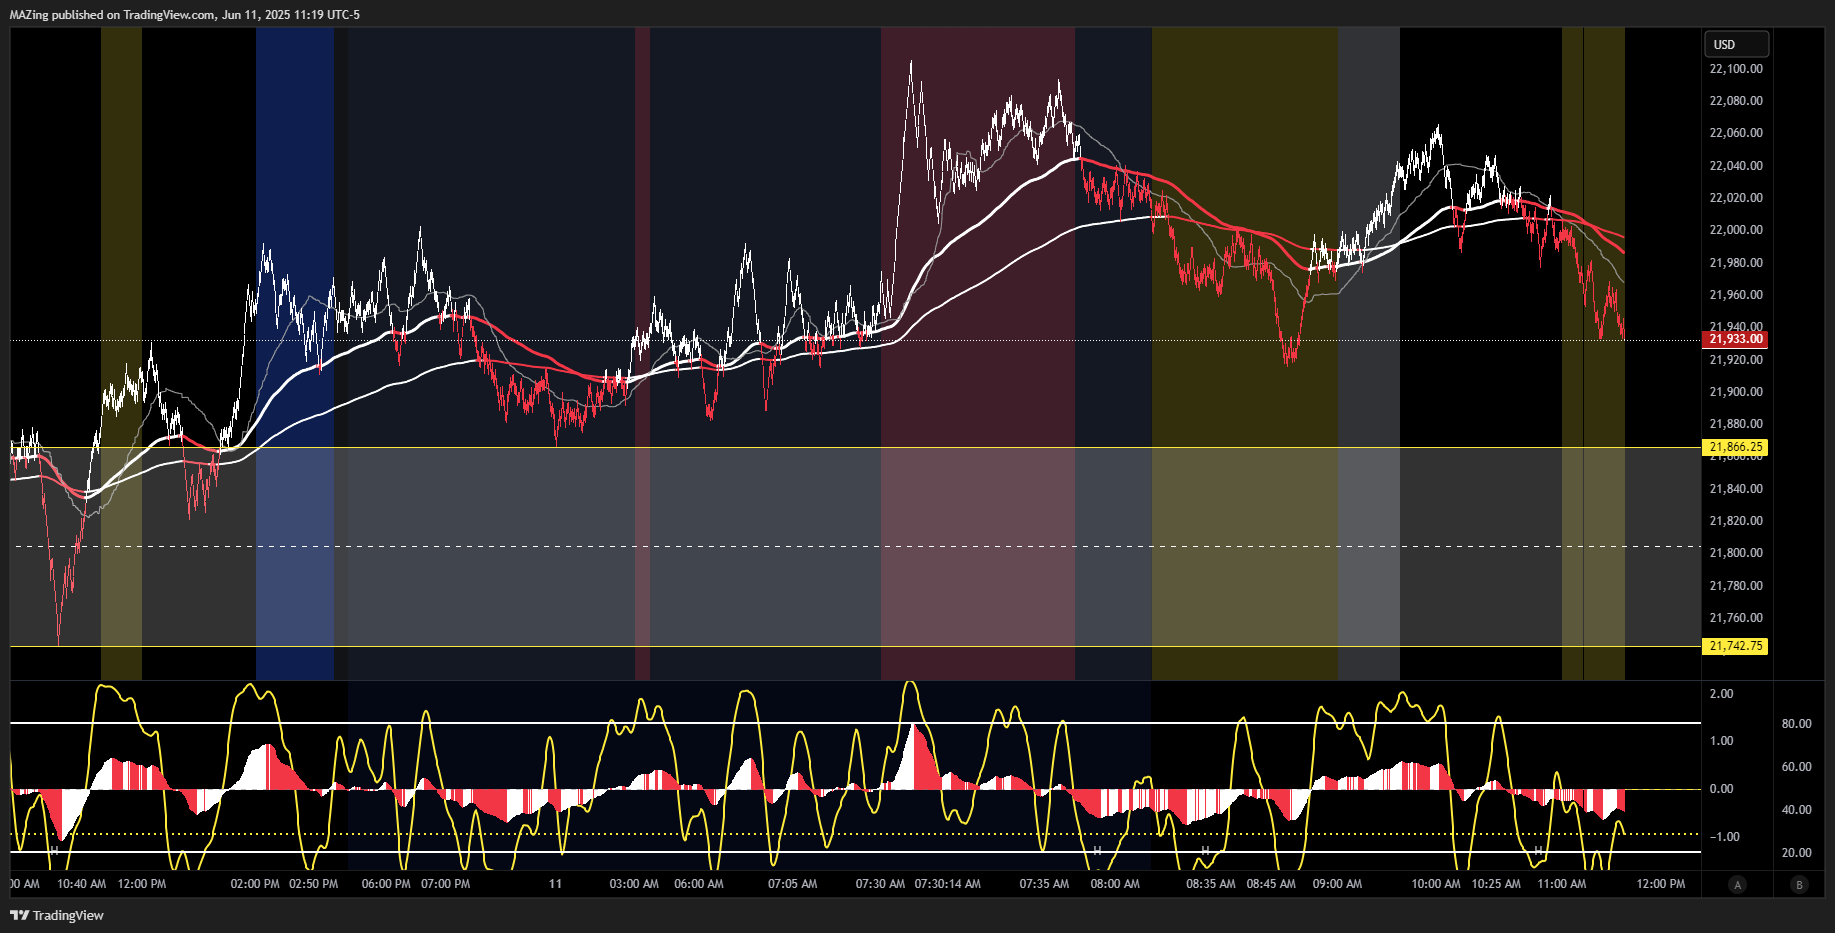The width and height of the screenshot is (1835, 933).
Task: Click the 02:50 PM time axis label
Action: tap(313, 884)
